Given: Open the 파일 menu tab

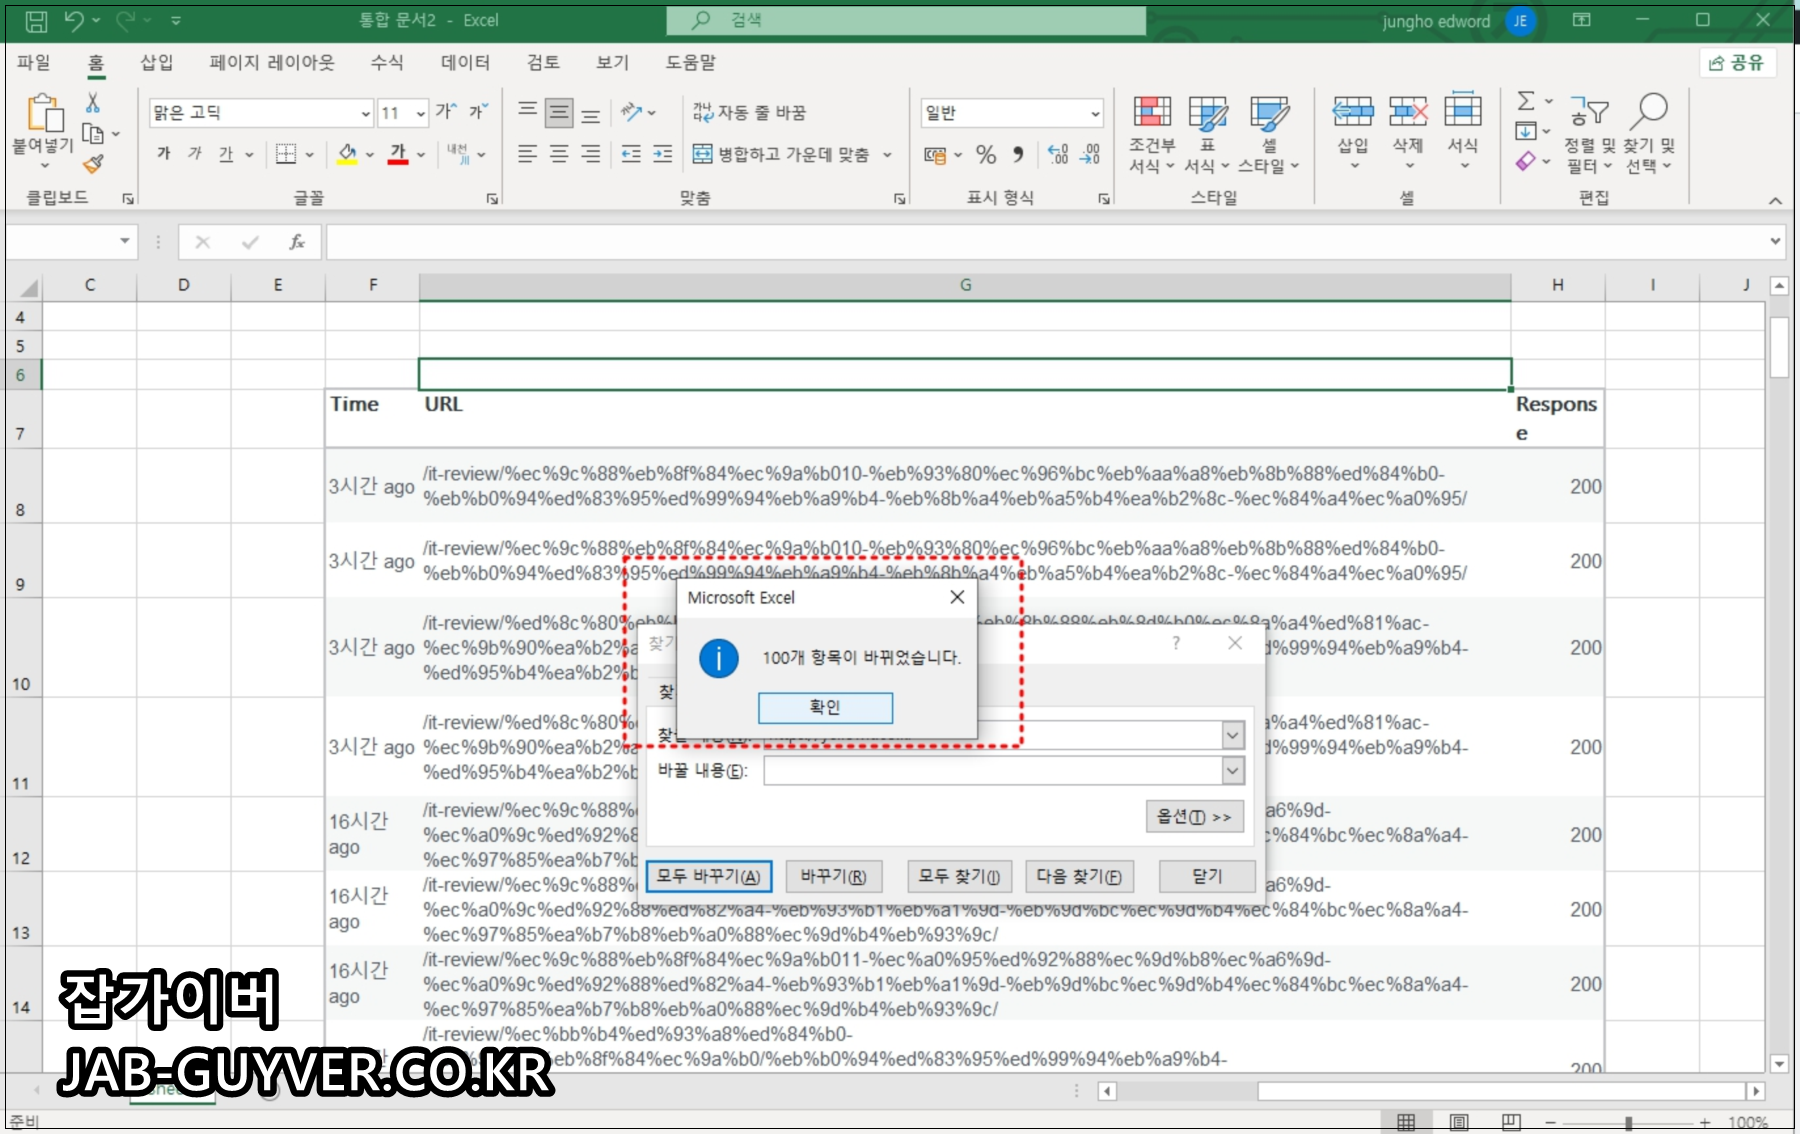Looking at the screenshot, I should click(x=34, y=62).
